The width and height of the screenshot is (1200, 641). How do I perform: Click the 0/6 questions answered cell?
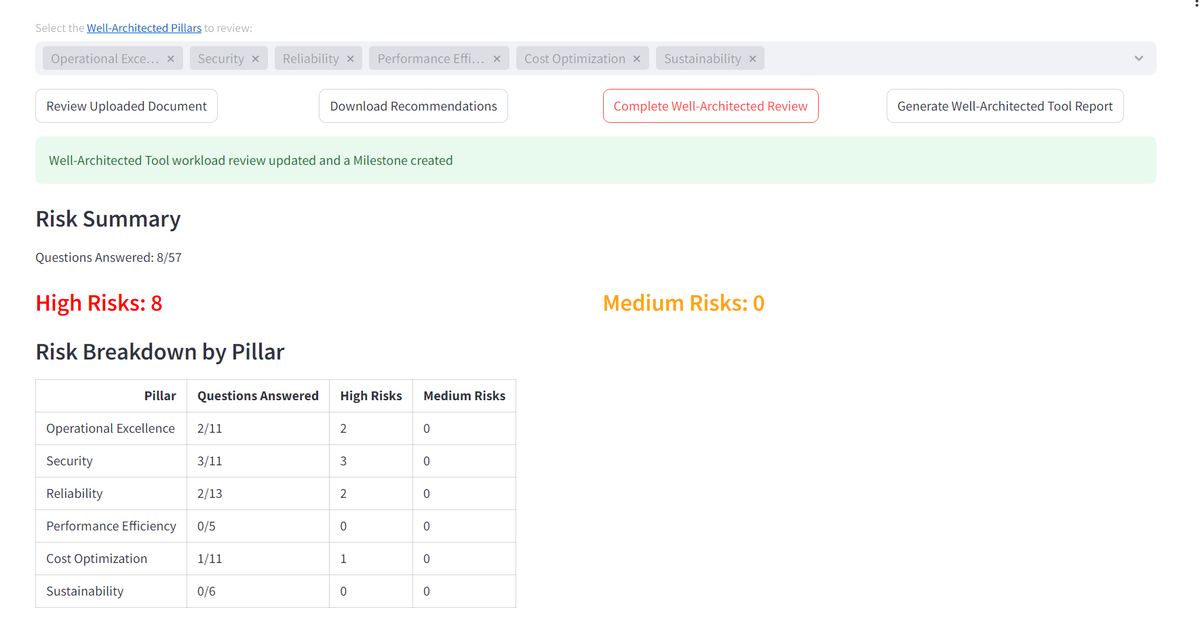[x=258, y=591]
